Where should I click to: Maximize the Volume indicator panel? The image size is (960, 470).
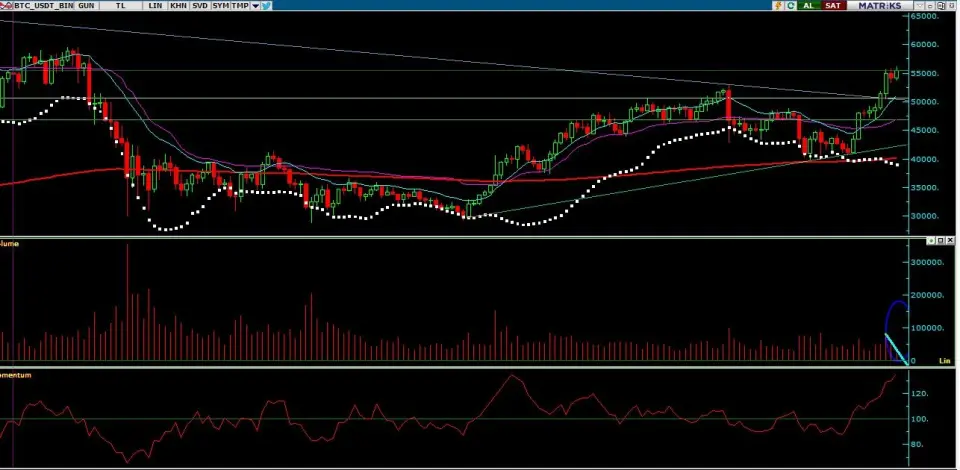point(941,241)
